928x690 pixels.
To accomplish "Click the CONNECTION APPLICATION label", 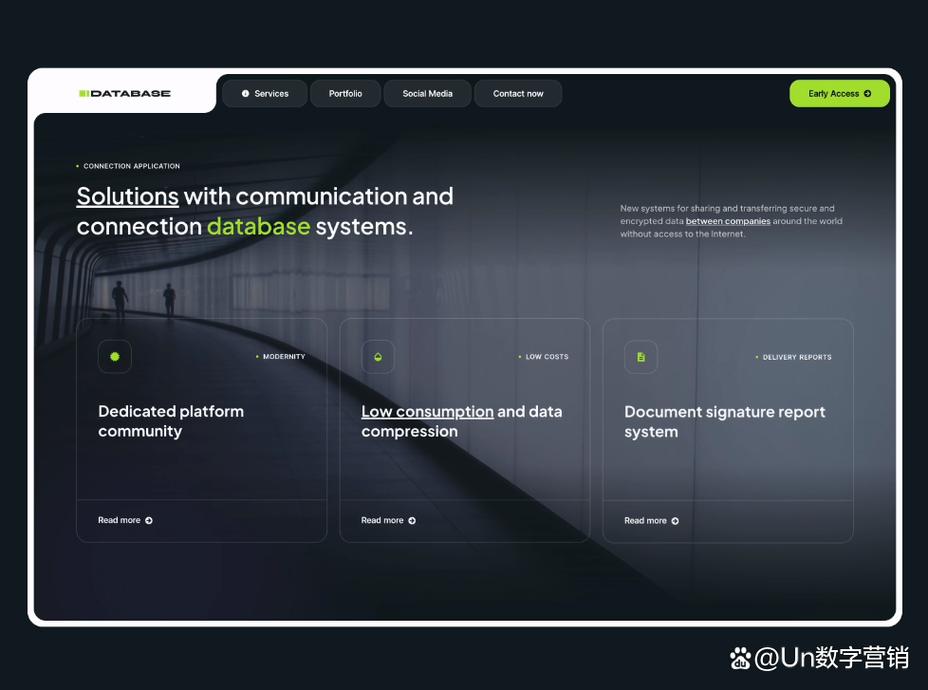I will 131,166.
